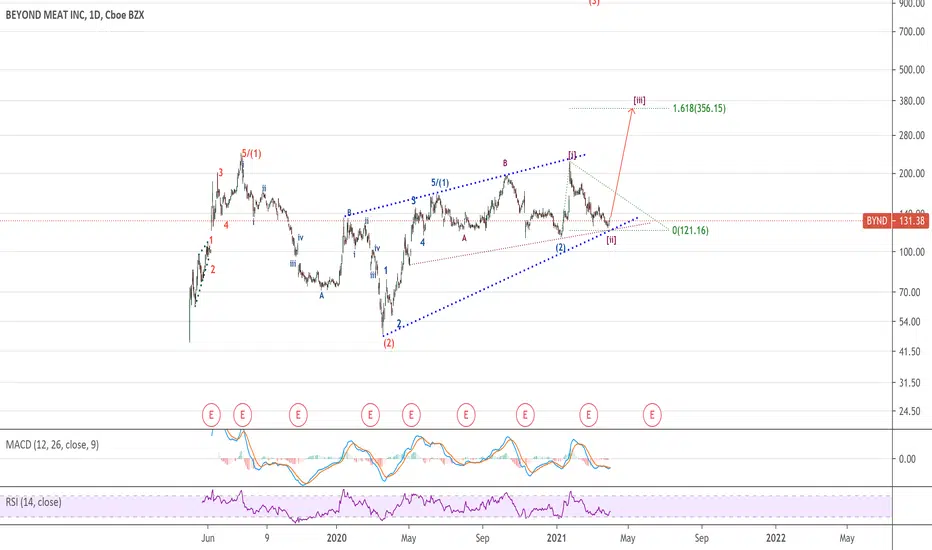This screenshot has height=550, width=932.
Task: Click the BYND 131.38 current price tag
Action: pos(896,221)
